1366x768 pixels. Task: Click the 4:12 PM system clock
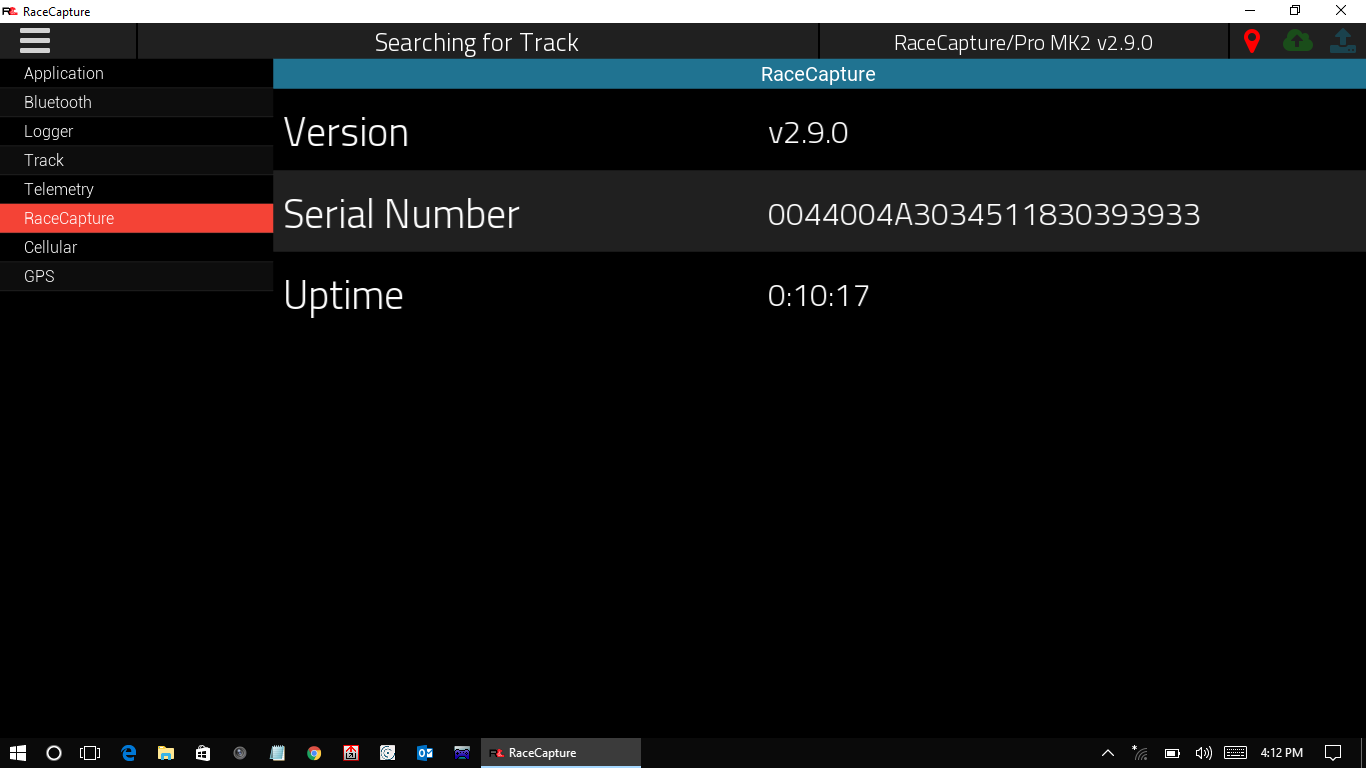click(1281, 753)
